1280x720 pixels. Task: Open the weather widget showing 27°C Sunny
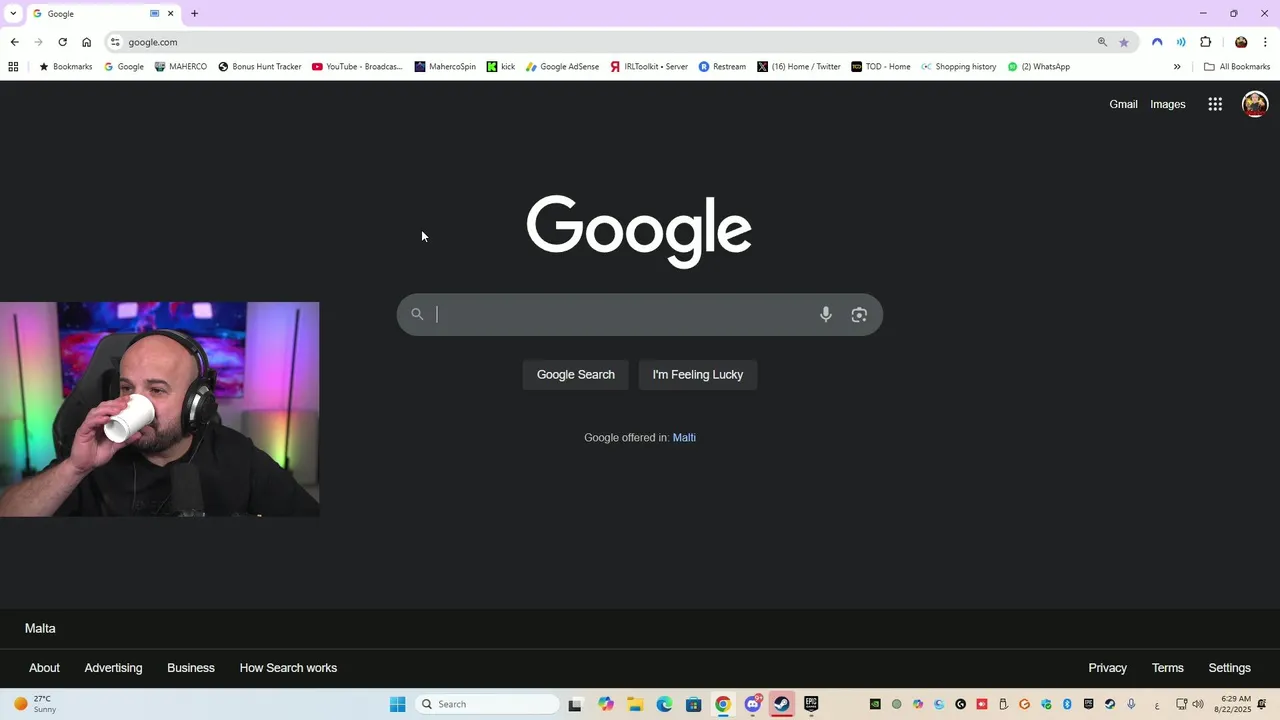click(34, 704)
